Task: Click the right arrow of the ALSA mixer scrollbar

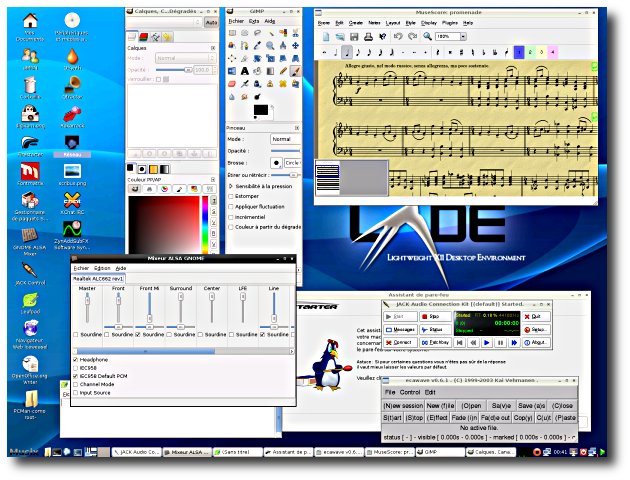Action: [292, 351]
